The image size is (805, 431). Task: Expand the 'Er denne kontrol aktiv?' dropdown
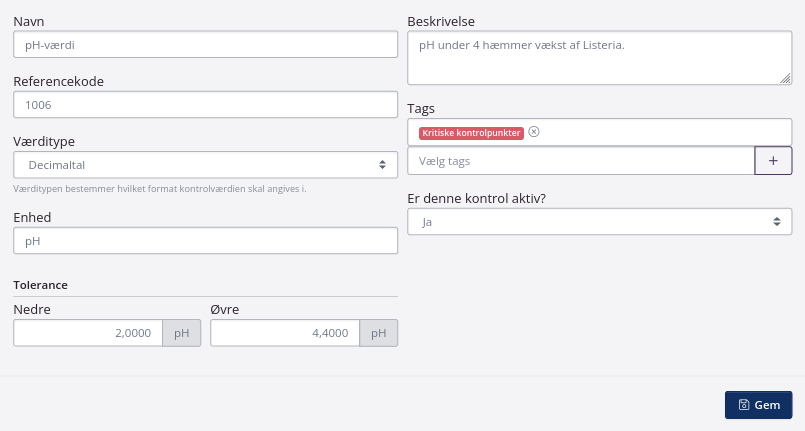point(600,222)
